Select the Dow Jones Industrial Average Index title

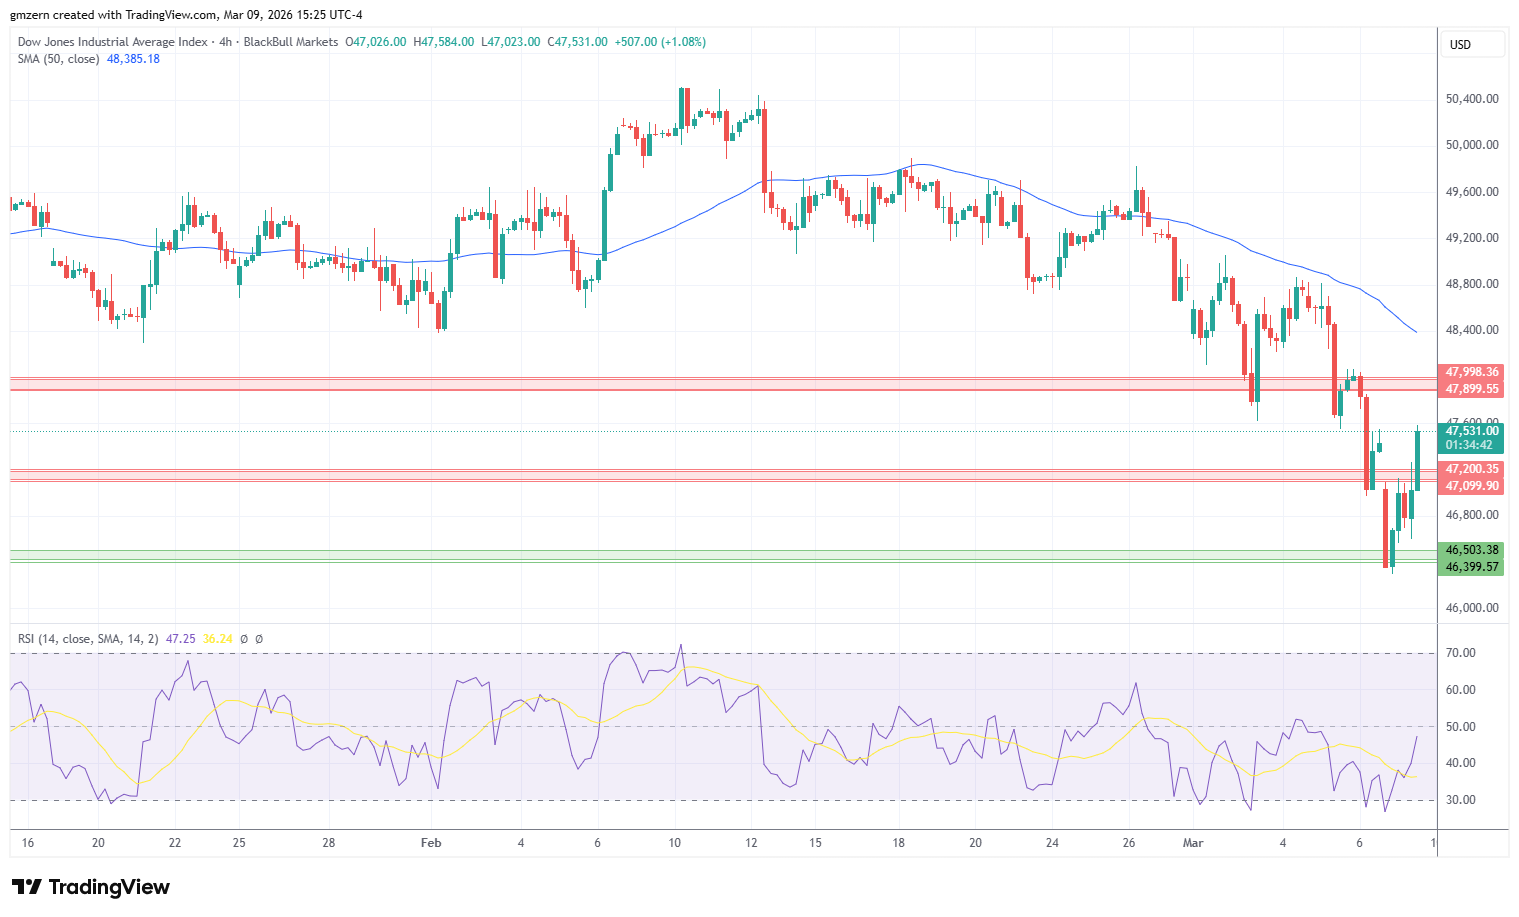point(112,42)
